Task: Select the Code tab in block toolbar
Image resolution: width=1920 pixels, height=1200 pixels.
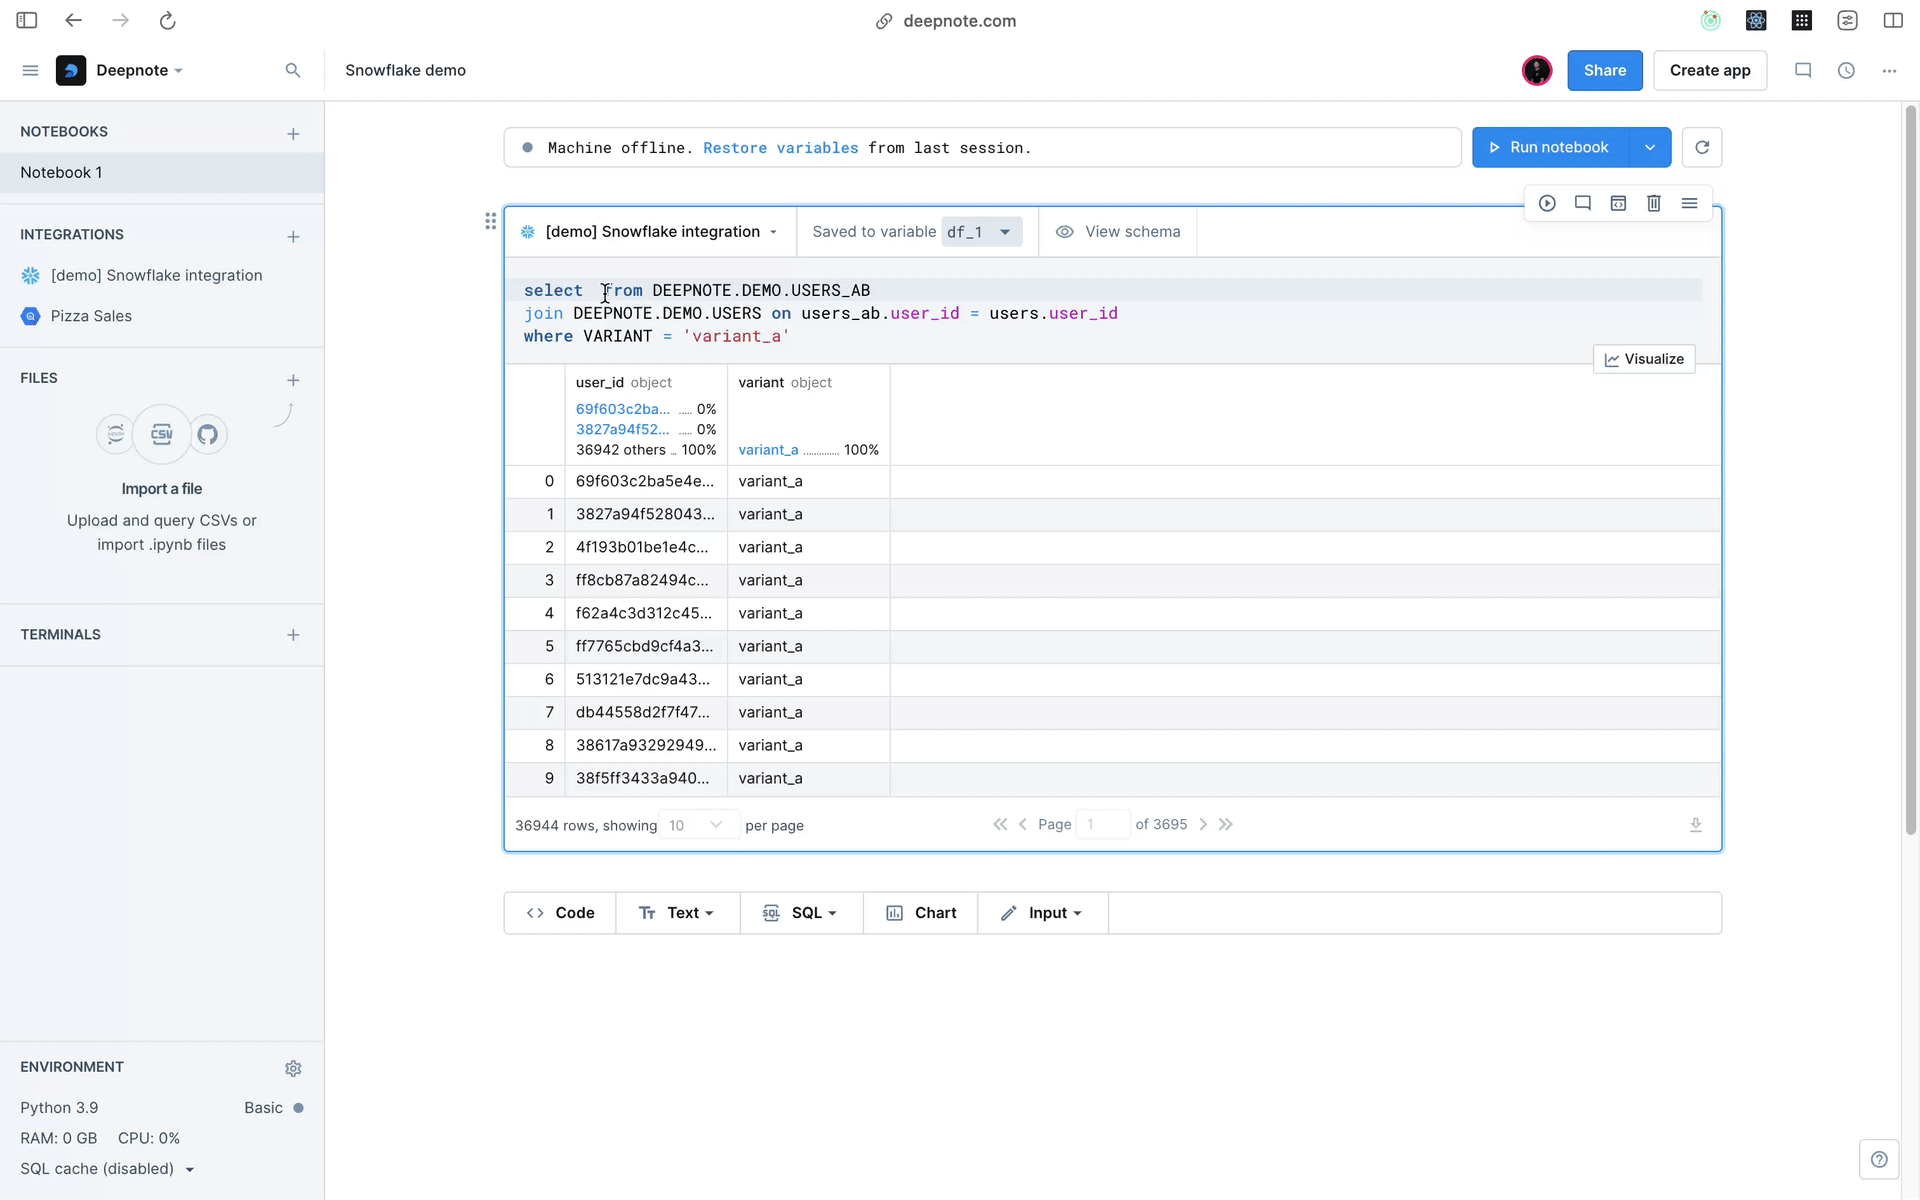Action: point(561,911)
